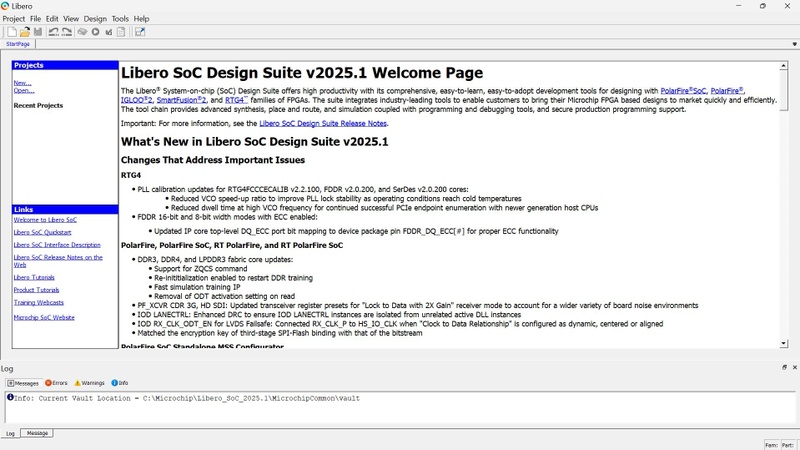Viewport: 800px width, 450px height.
Task: Click the Log panel title
Action: (x=7, y=368)
